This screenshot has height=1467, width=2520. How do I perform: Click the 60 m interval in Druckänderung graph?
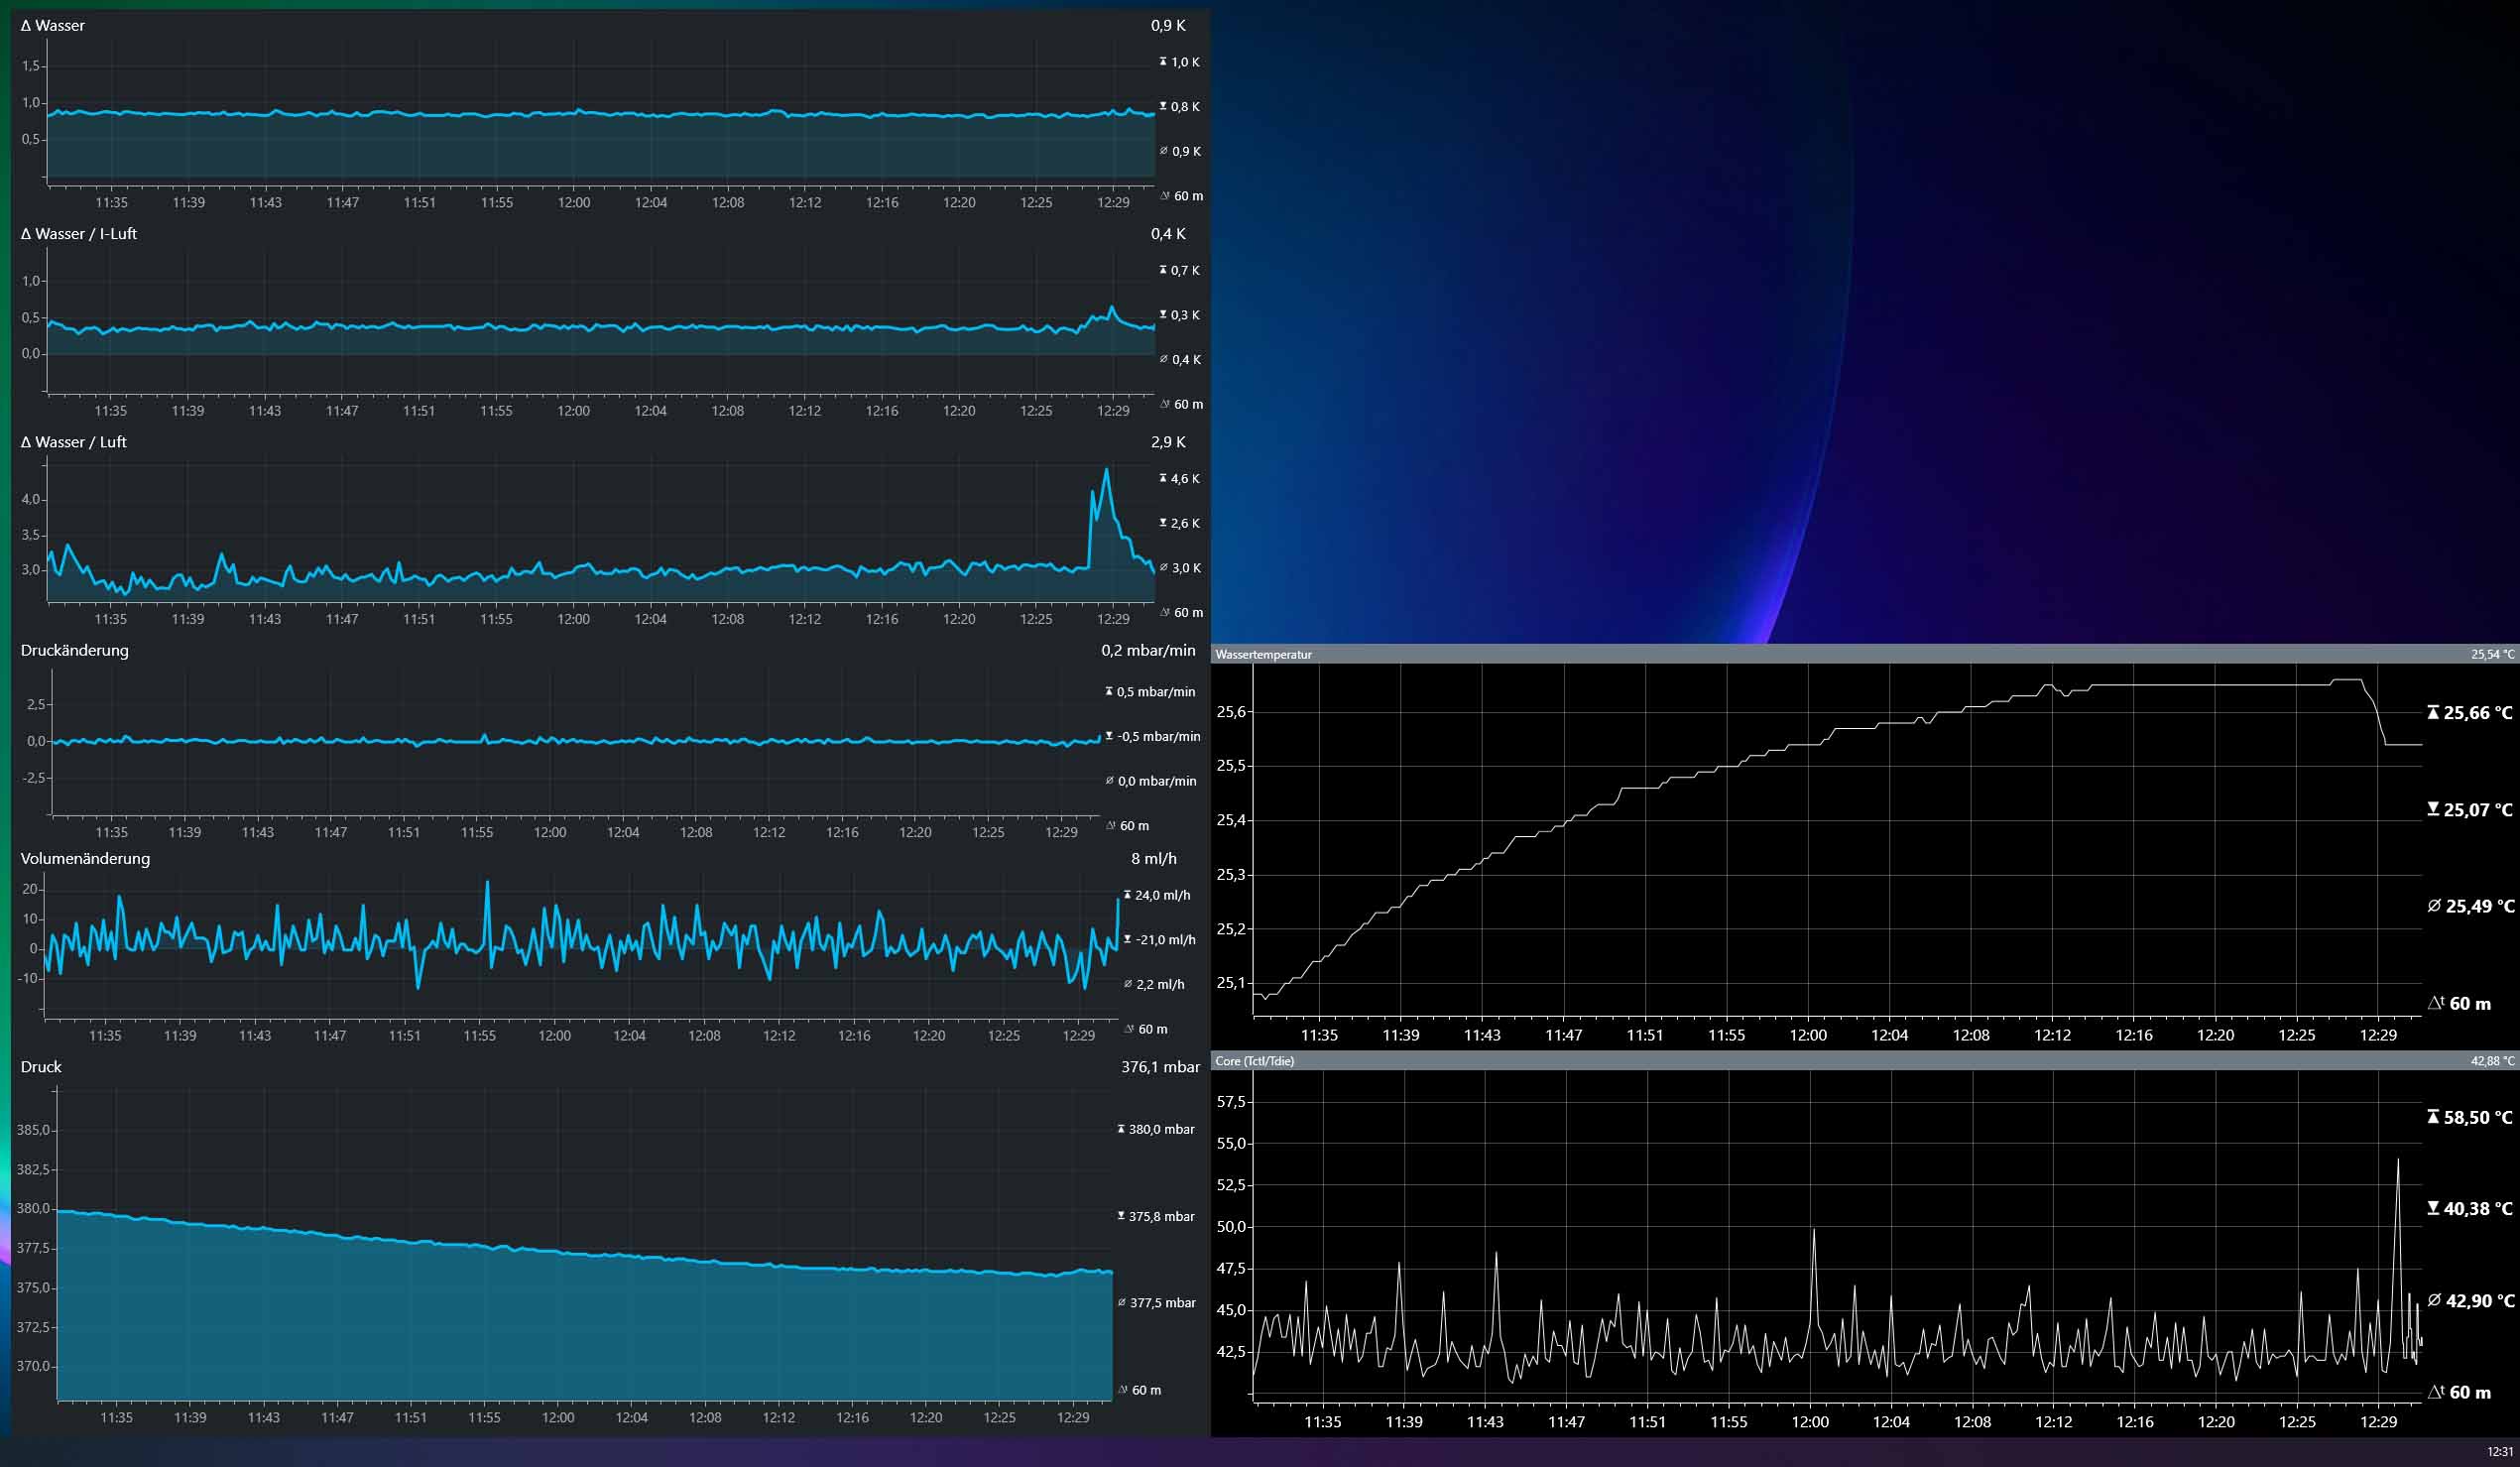click(x=1135, y=826)
